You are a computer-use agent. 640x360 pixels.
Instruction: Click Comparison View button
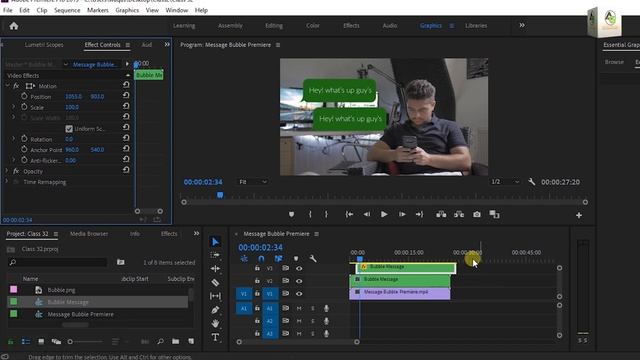click(x=494, y=214)
